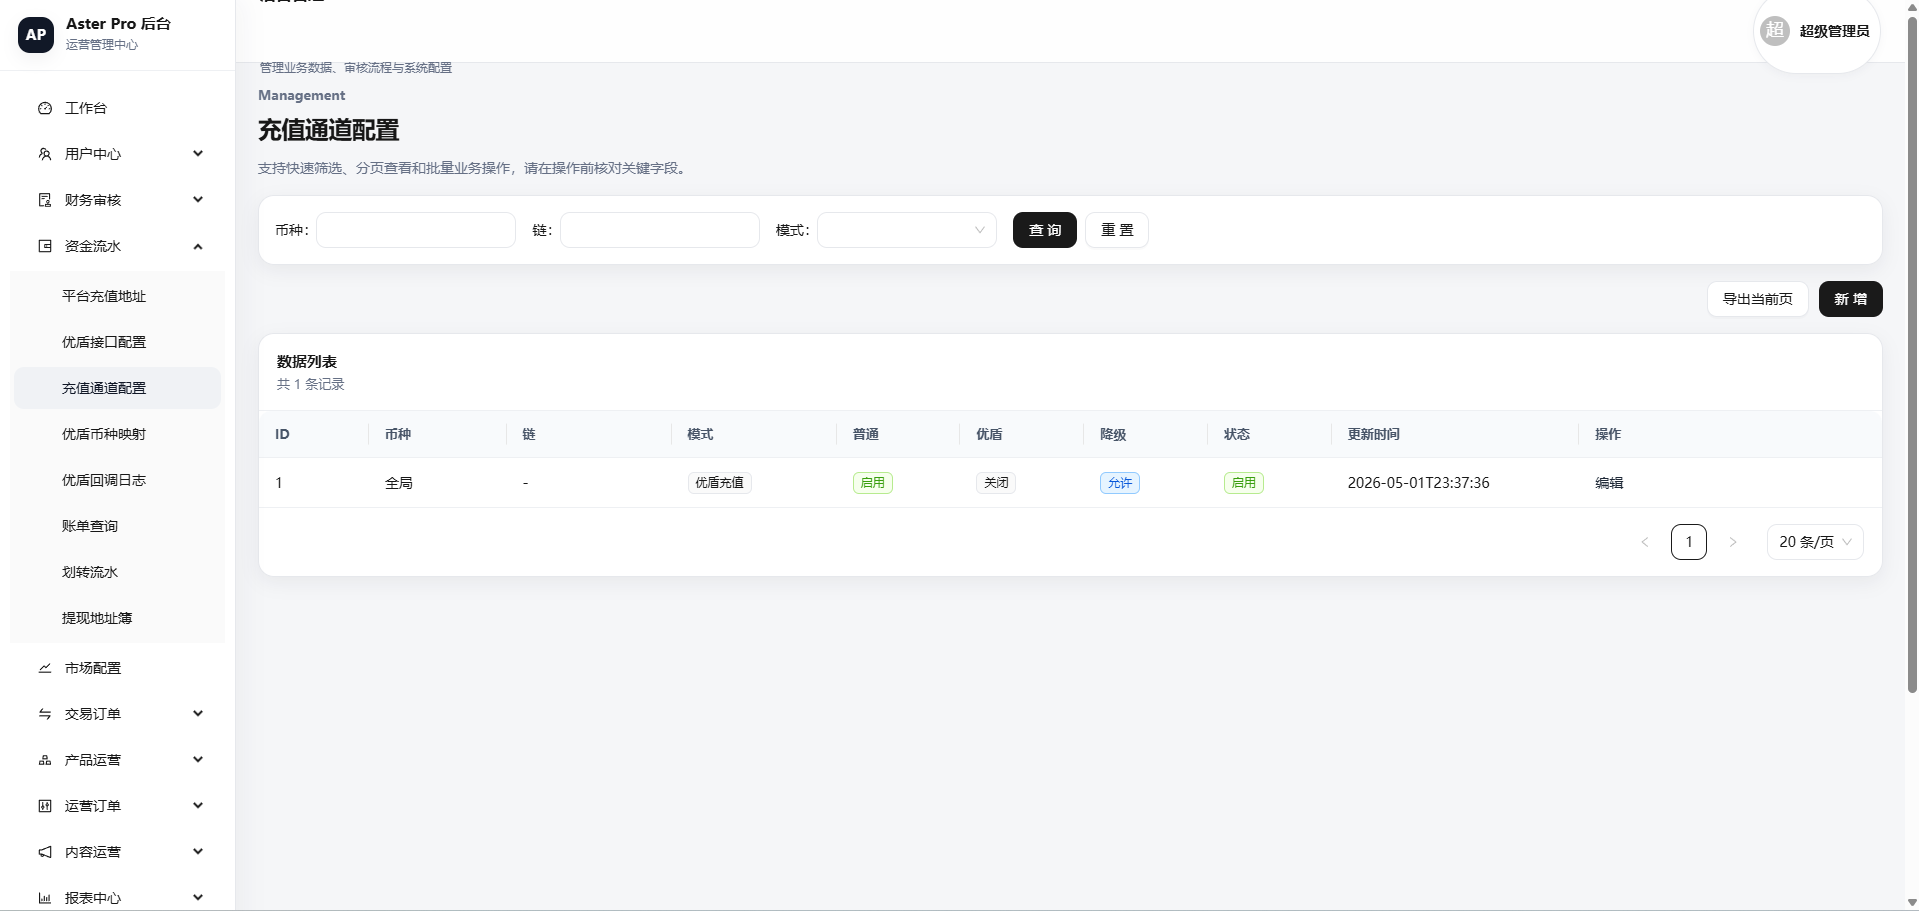Click the 新增 button
Screen dimensions: 1919x911
1850,299
